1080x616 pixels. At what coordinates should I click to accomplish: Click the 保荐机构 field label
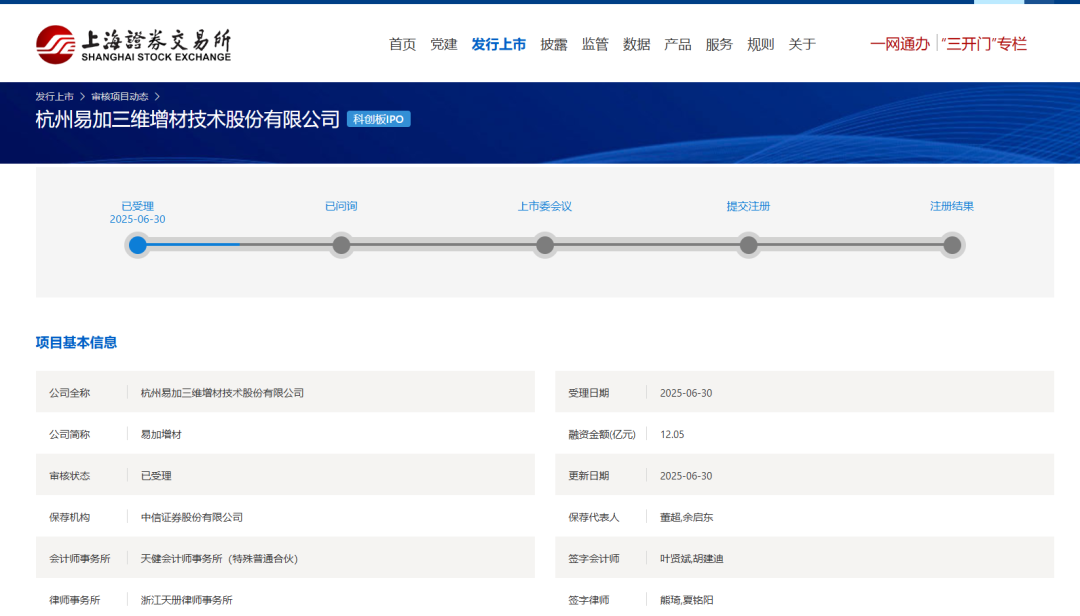coord(70,517)
